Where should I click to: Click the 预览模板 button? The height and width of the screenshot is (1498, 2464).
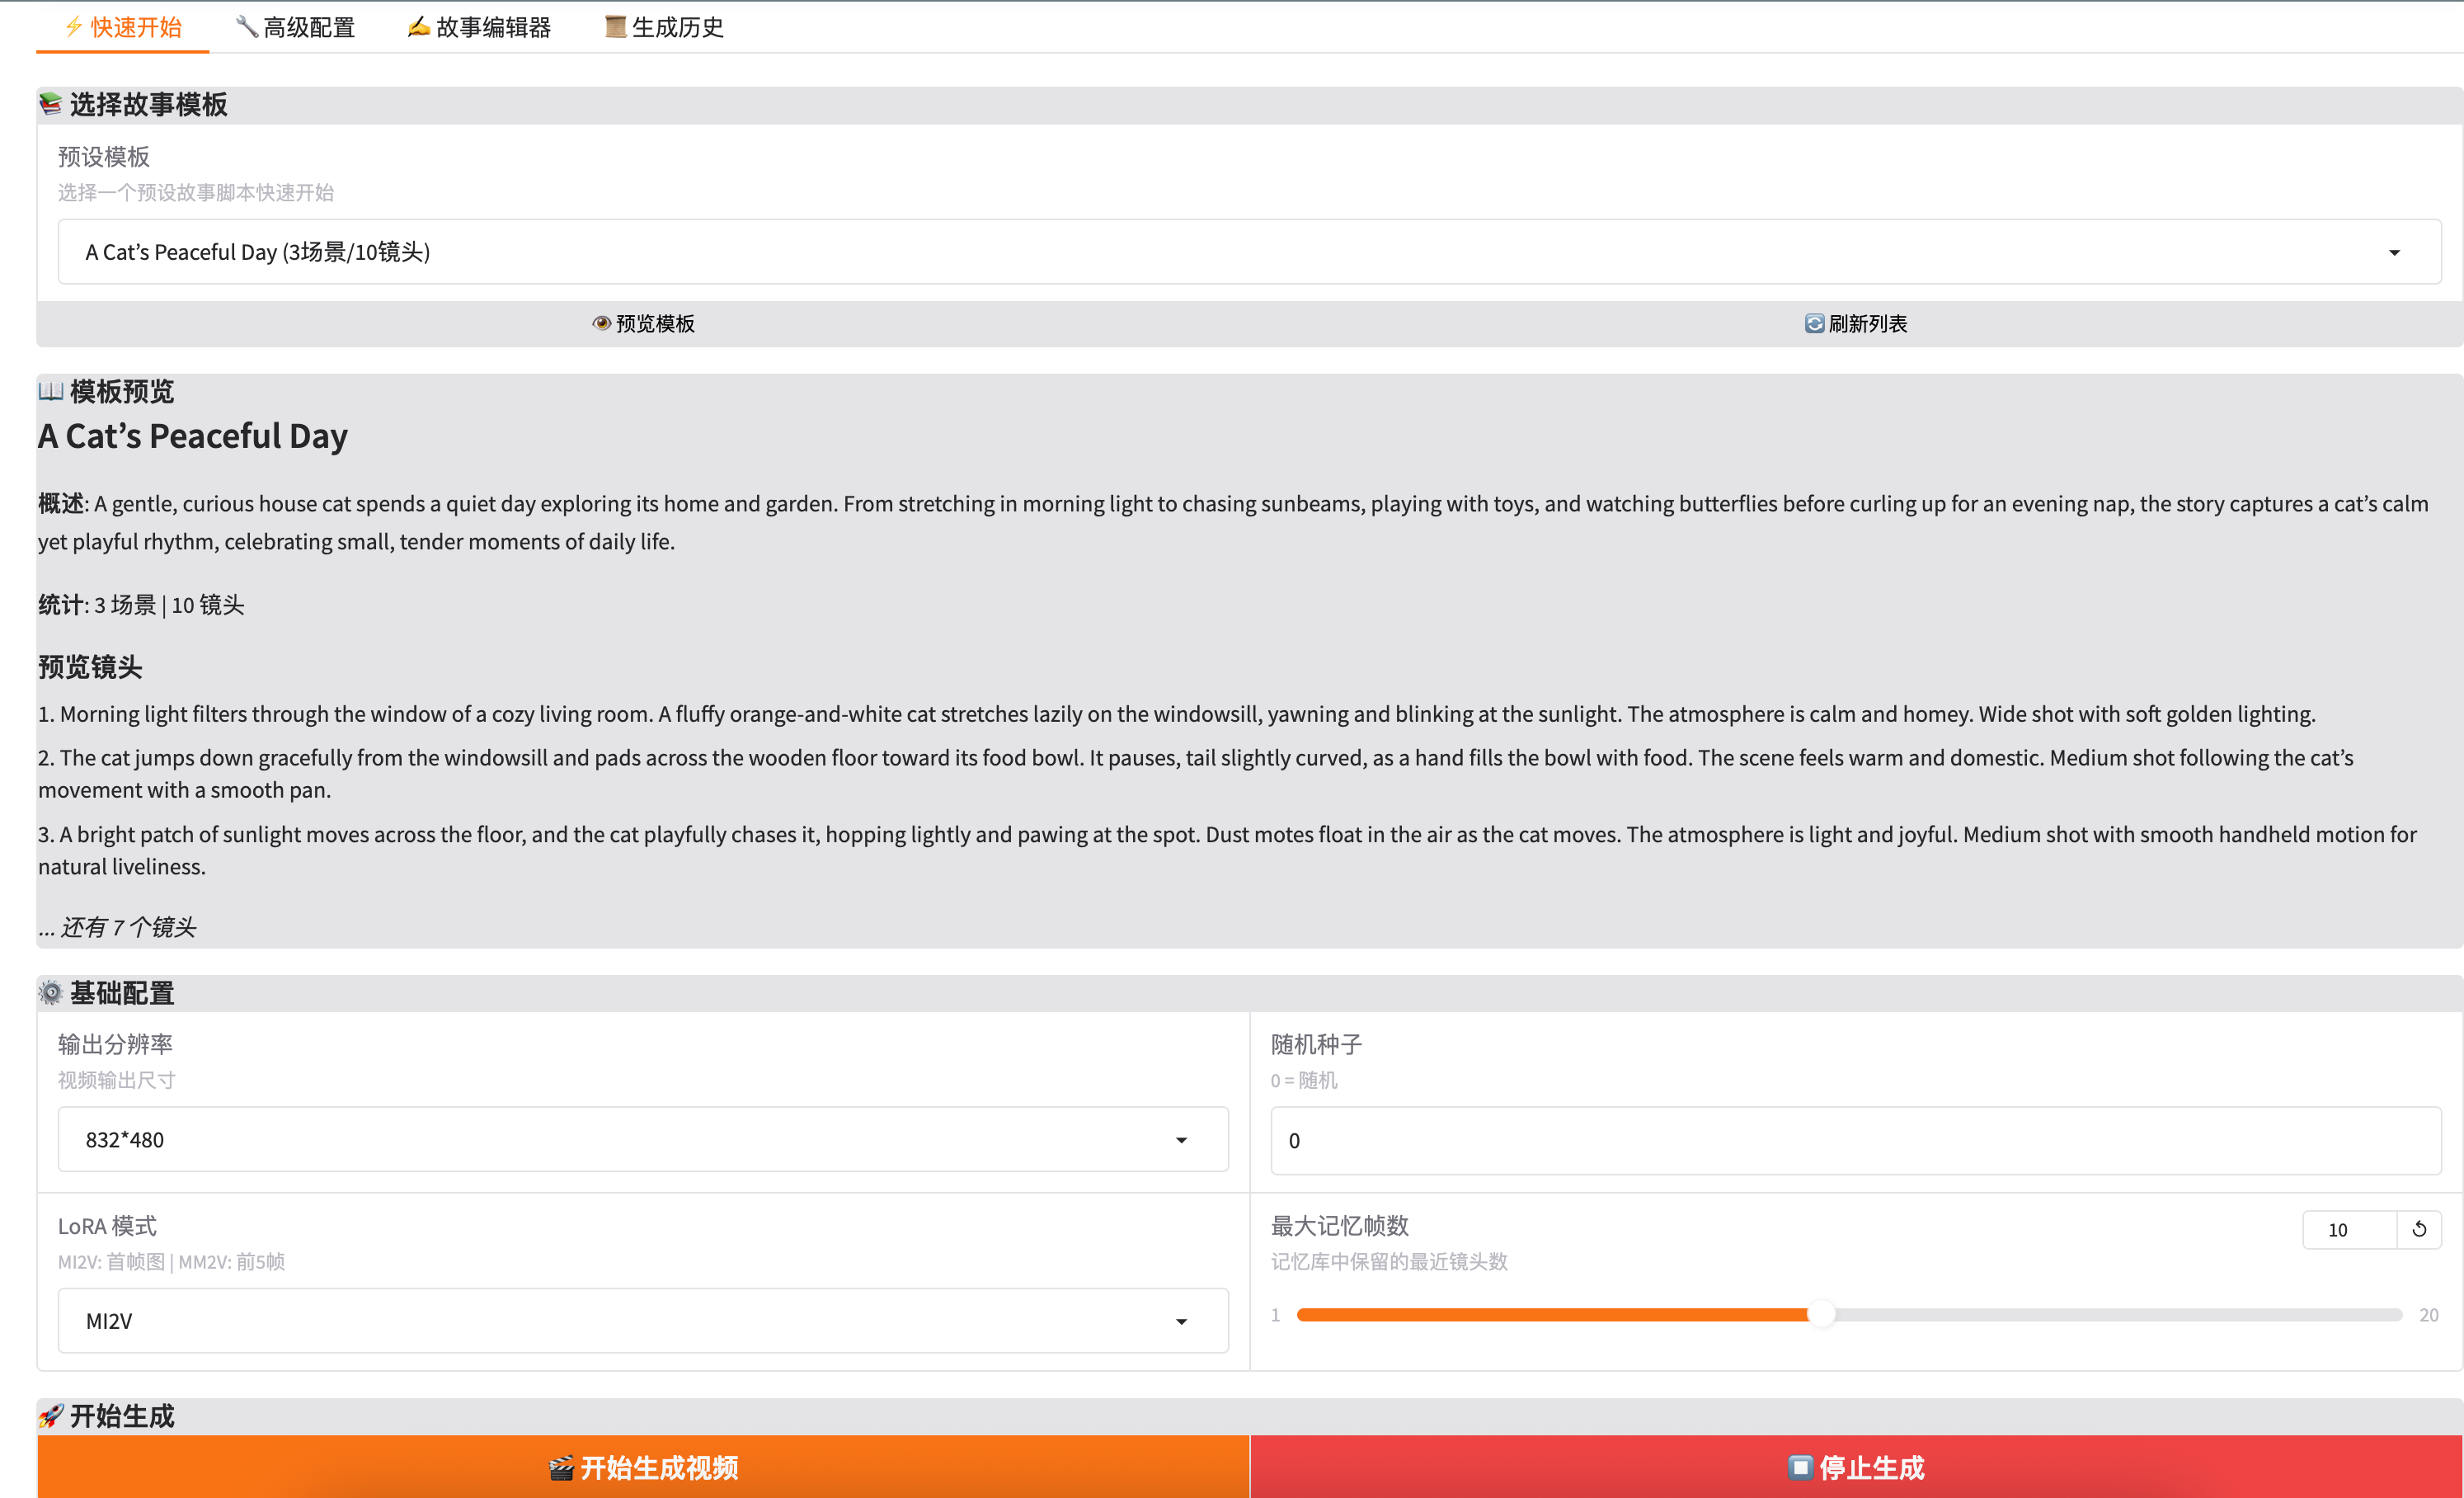(x=643, y=323)
